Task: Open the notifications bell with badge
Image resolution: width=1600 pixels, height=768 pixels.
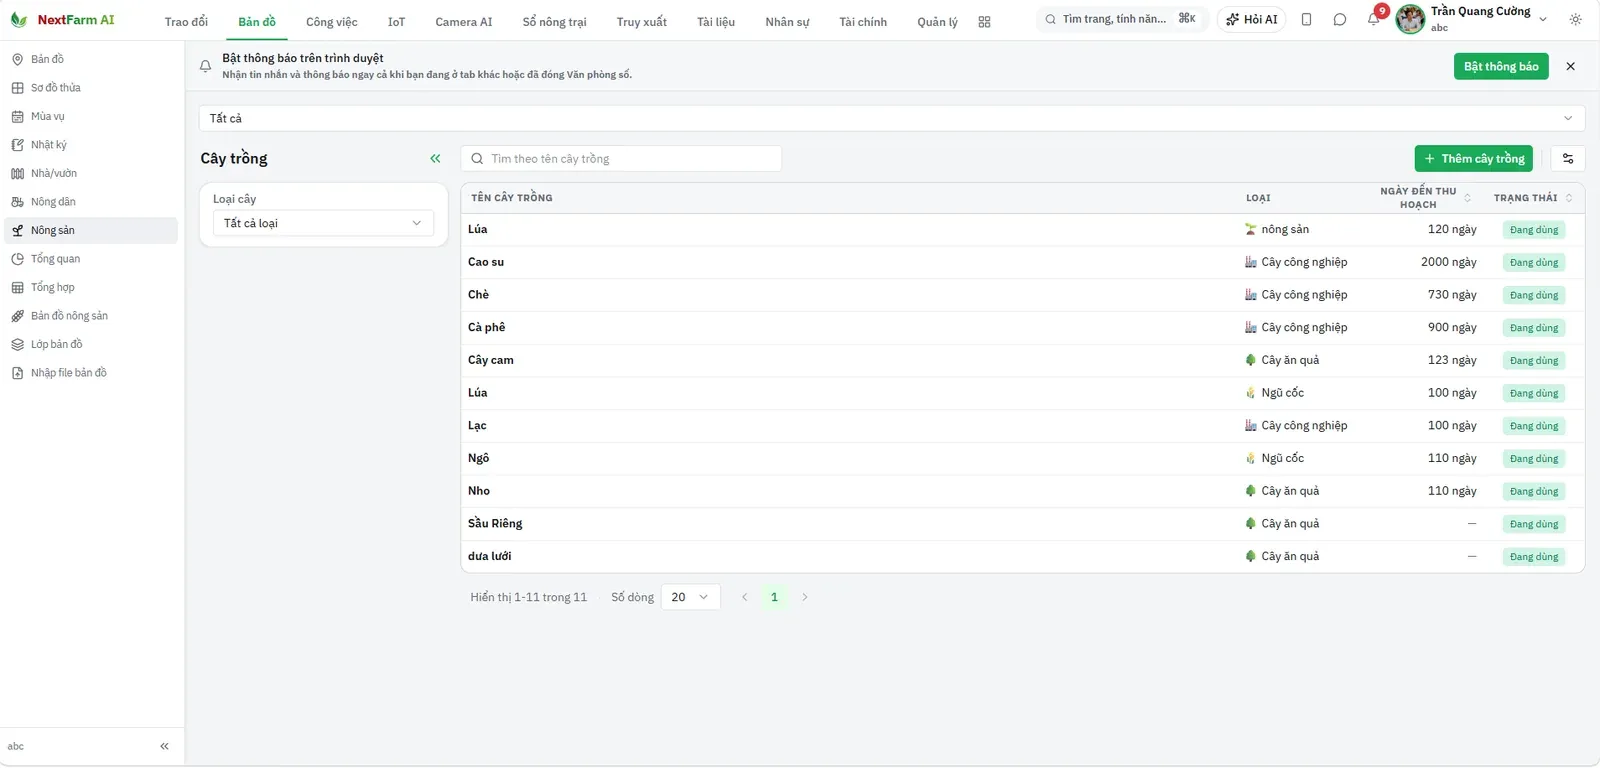Action: point(1374,19)
